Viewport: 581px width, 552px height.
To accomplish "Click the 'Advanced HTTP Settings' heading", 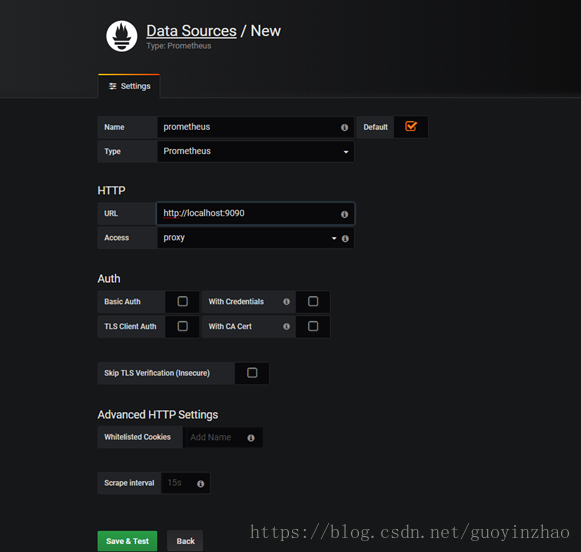I will (158, 415).
